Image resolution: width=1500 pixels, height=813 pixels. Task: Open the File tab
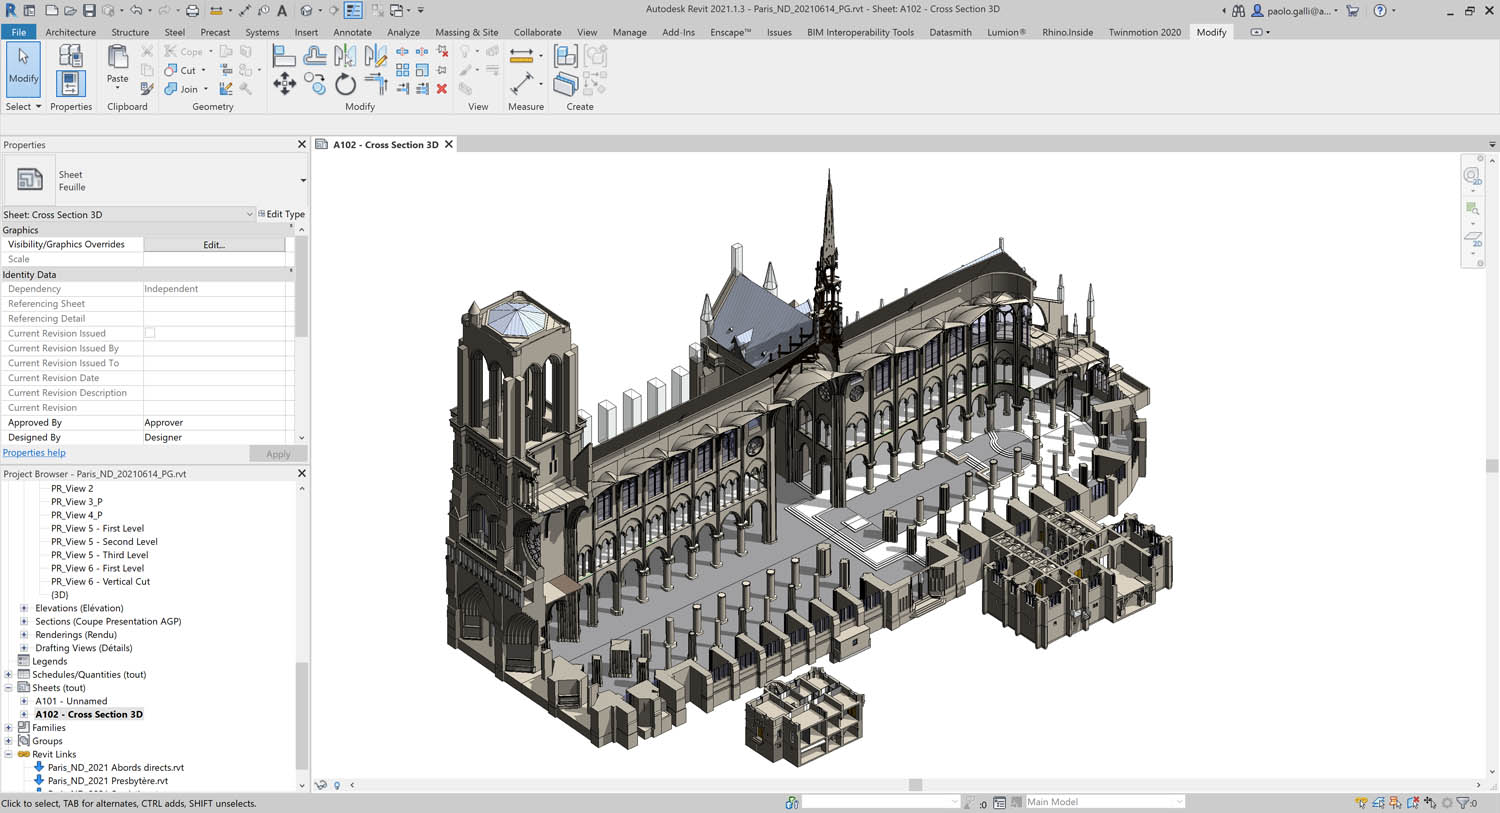[x=18, y=32]
